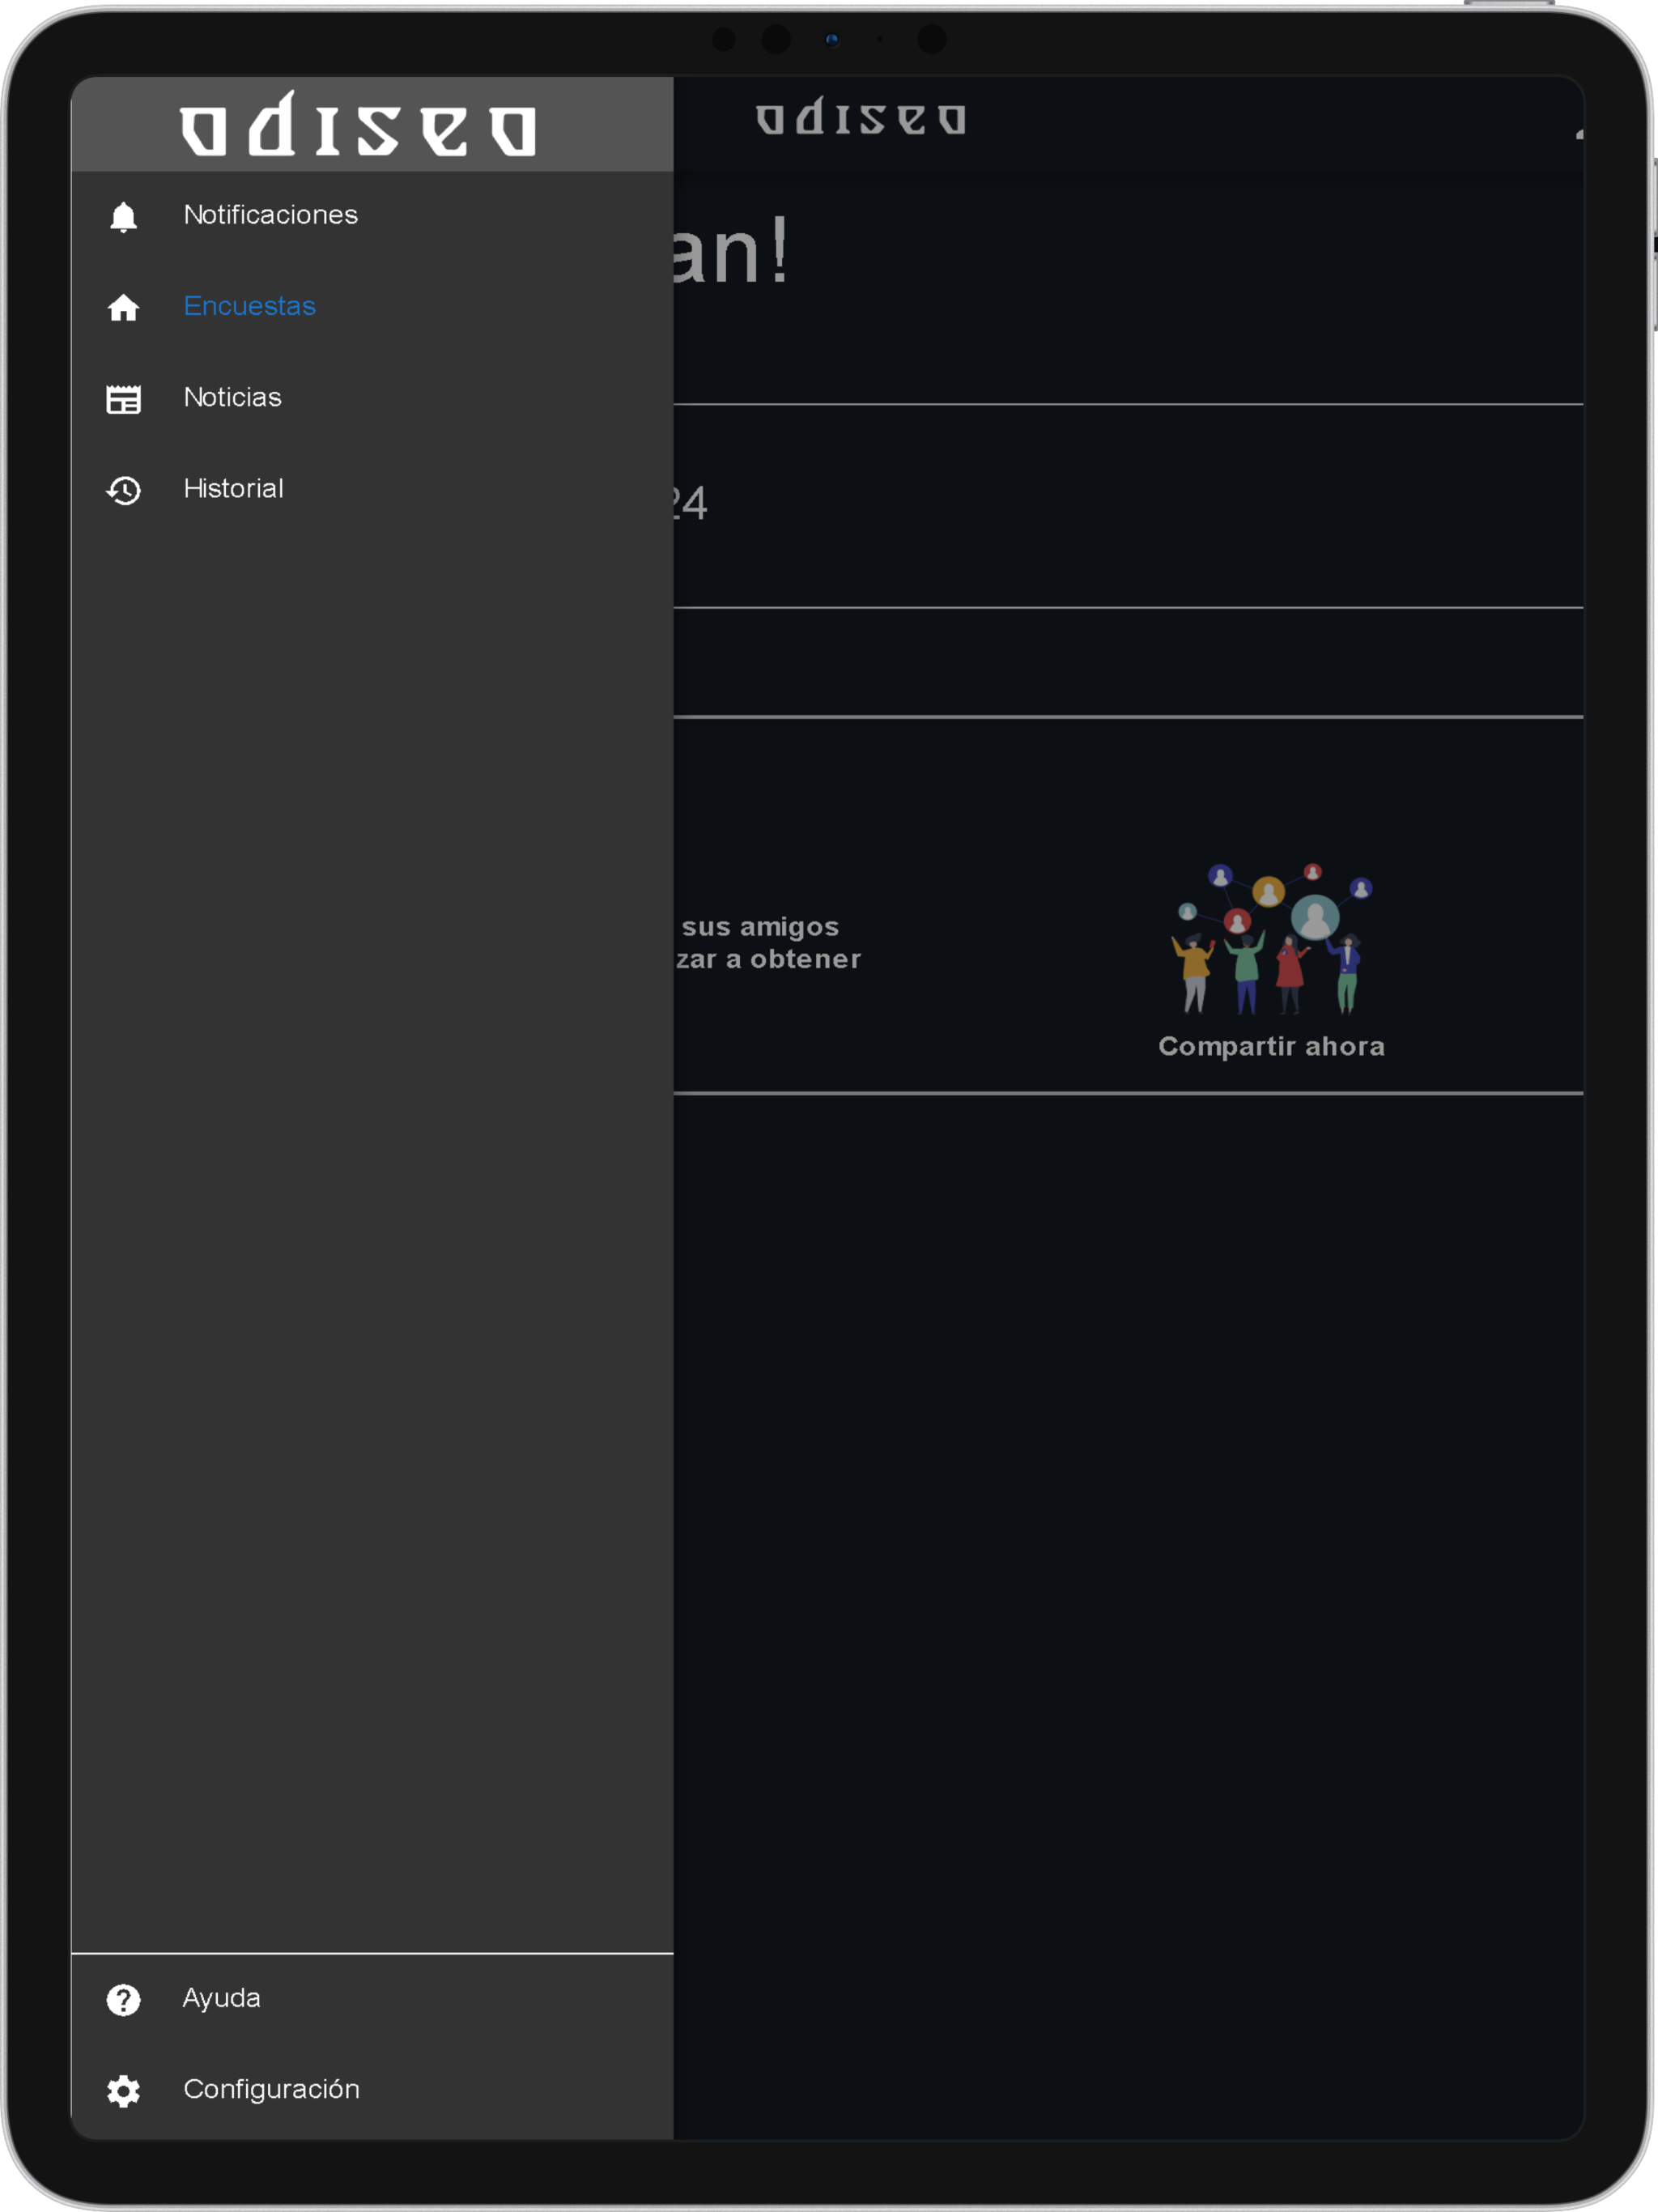
Task: Click the Configuración gear icon
Action: click(x=123, y=2090)
